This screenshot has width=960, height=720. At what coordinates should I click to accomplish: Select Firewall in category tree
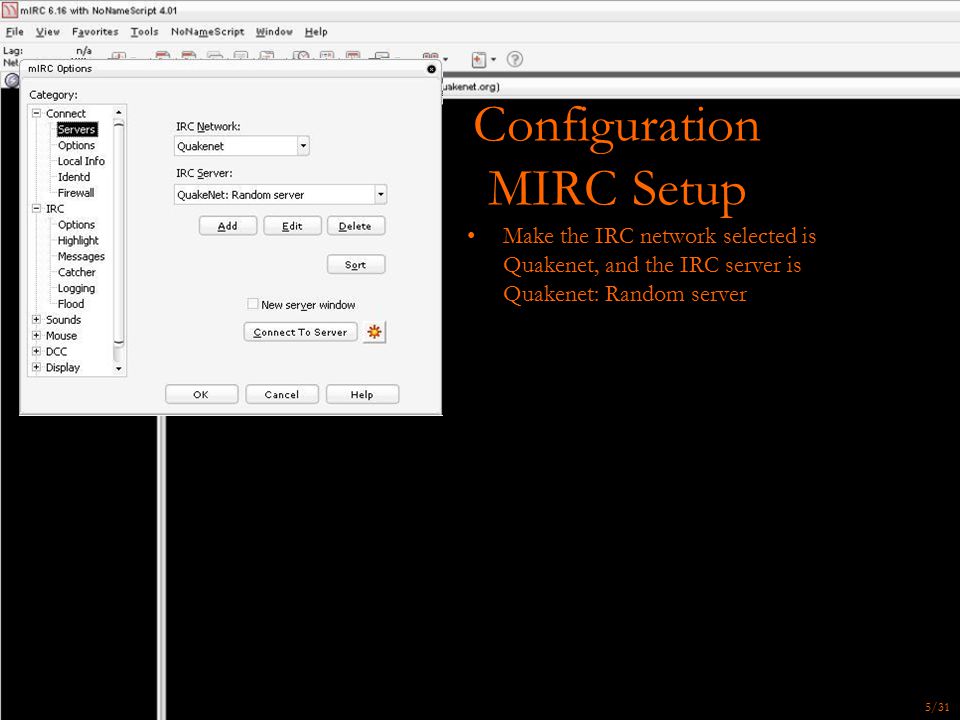[x=76, y=193]
